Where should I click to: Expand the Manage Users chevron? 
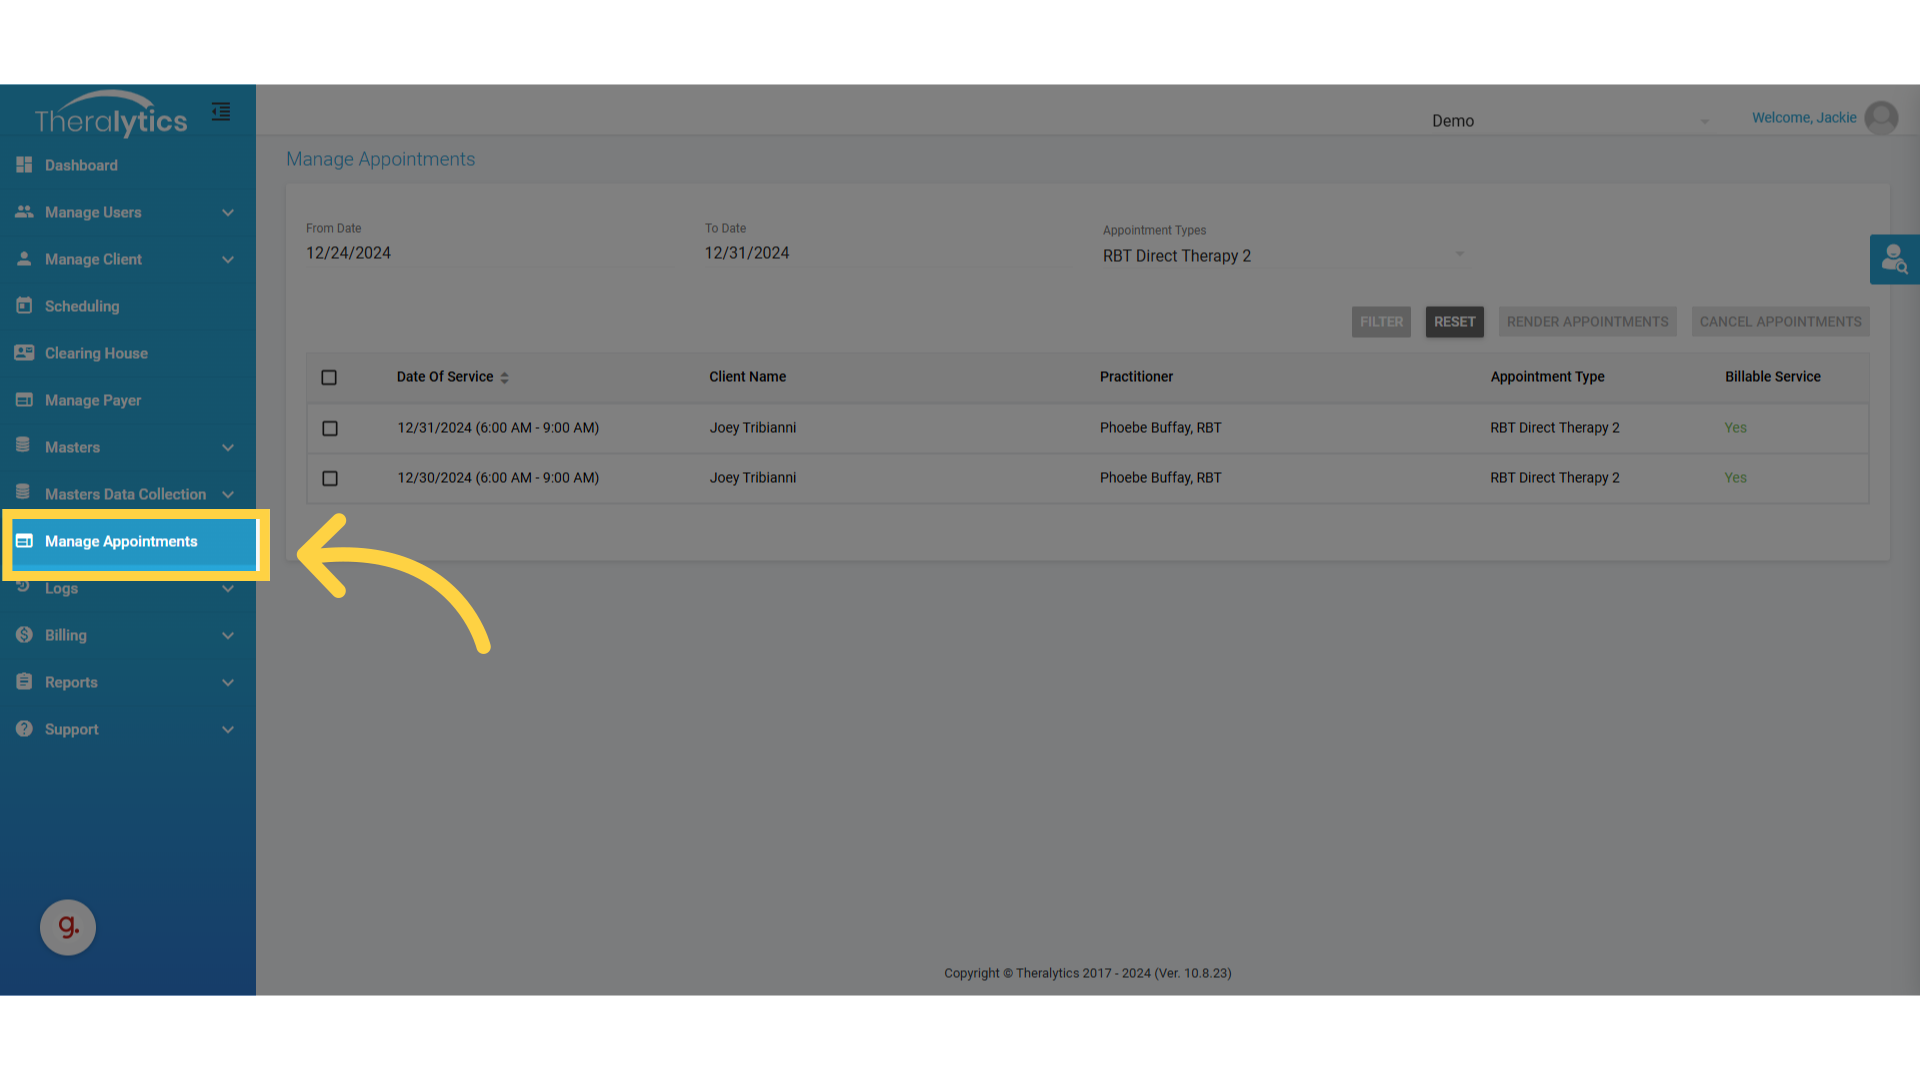228,212
